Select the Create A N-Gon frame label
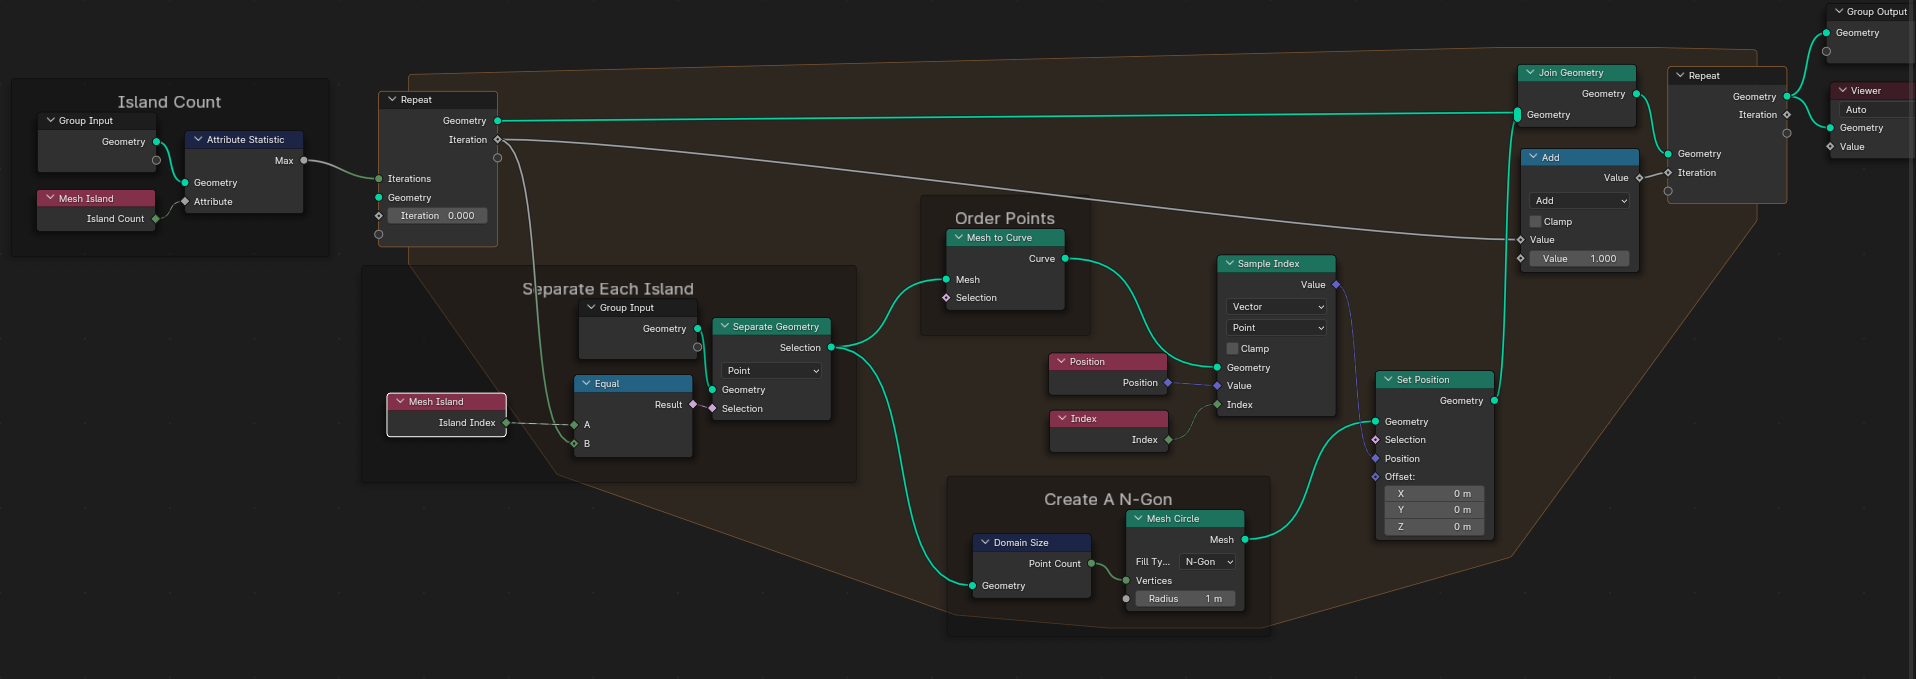Screen dimensions: 1916x679 tap(1108, 499)
